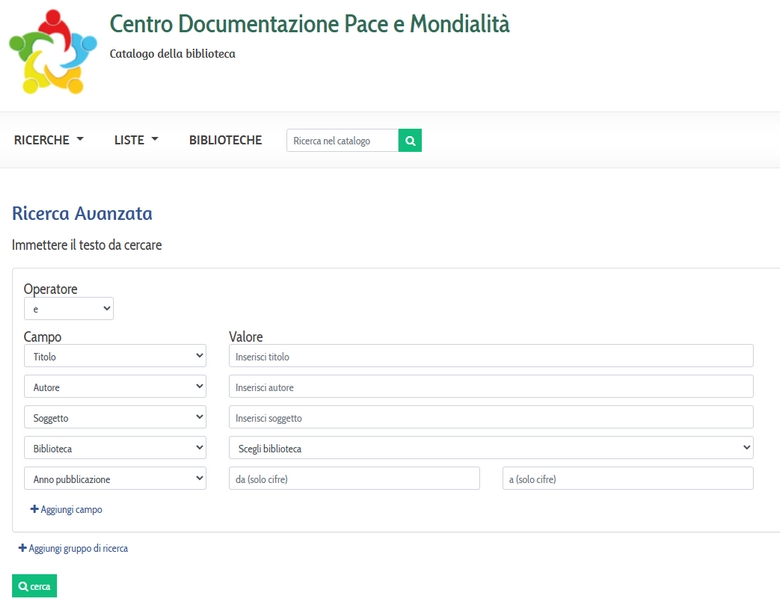The image size is (780, 605).
Task: Go to the BIBLIOTECHE page
Action: pos(225,140)
